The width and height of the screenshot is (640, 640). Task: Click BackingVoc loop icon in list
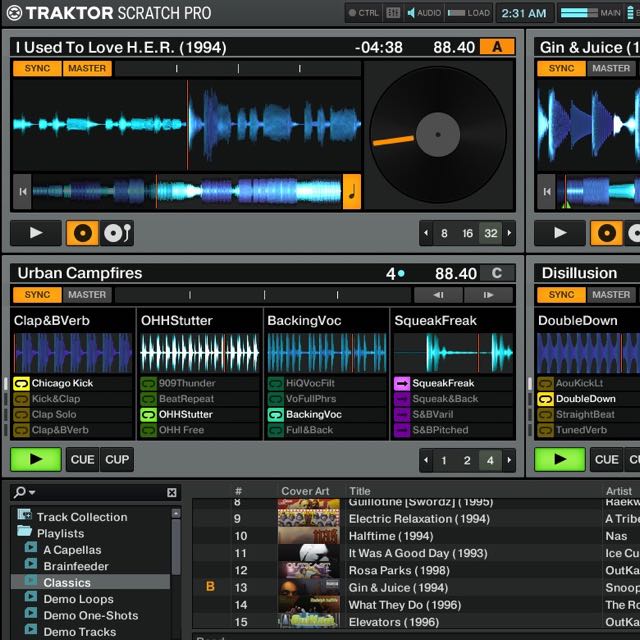pyautogui.click(x=276, y=415)
